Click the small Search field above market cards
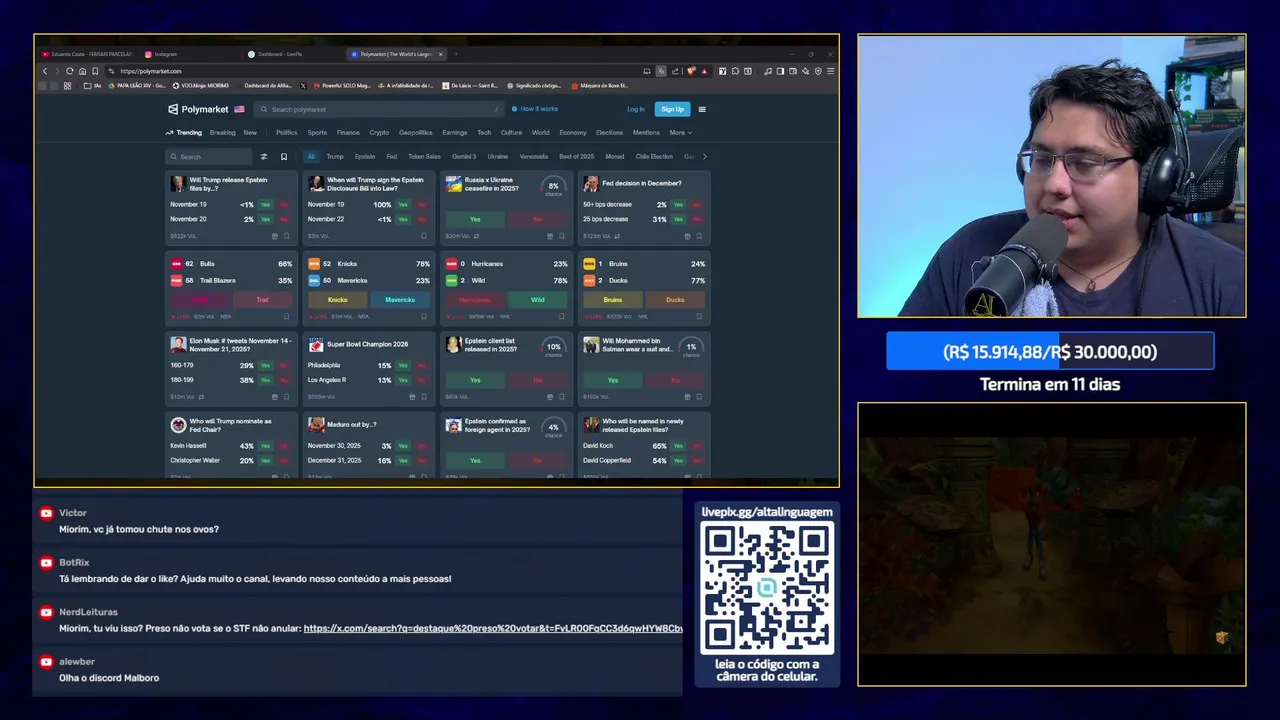This screenshot has width=1280, height=720. [209, 156]
